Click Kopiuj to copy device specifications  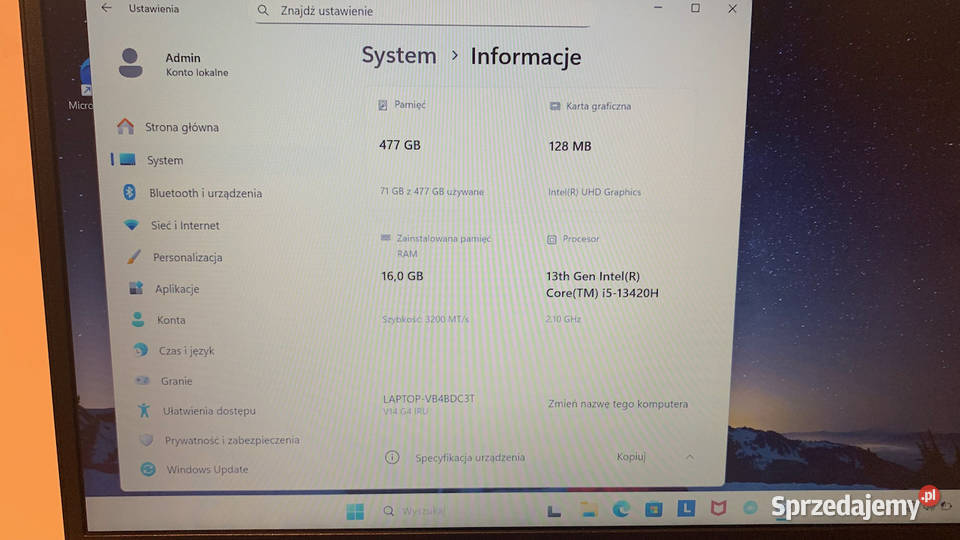631,457
